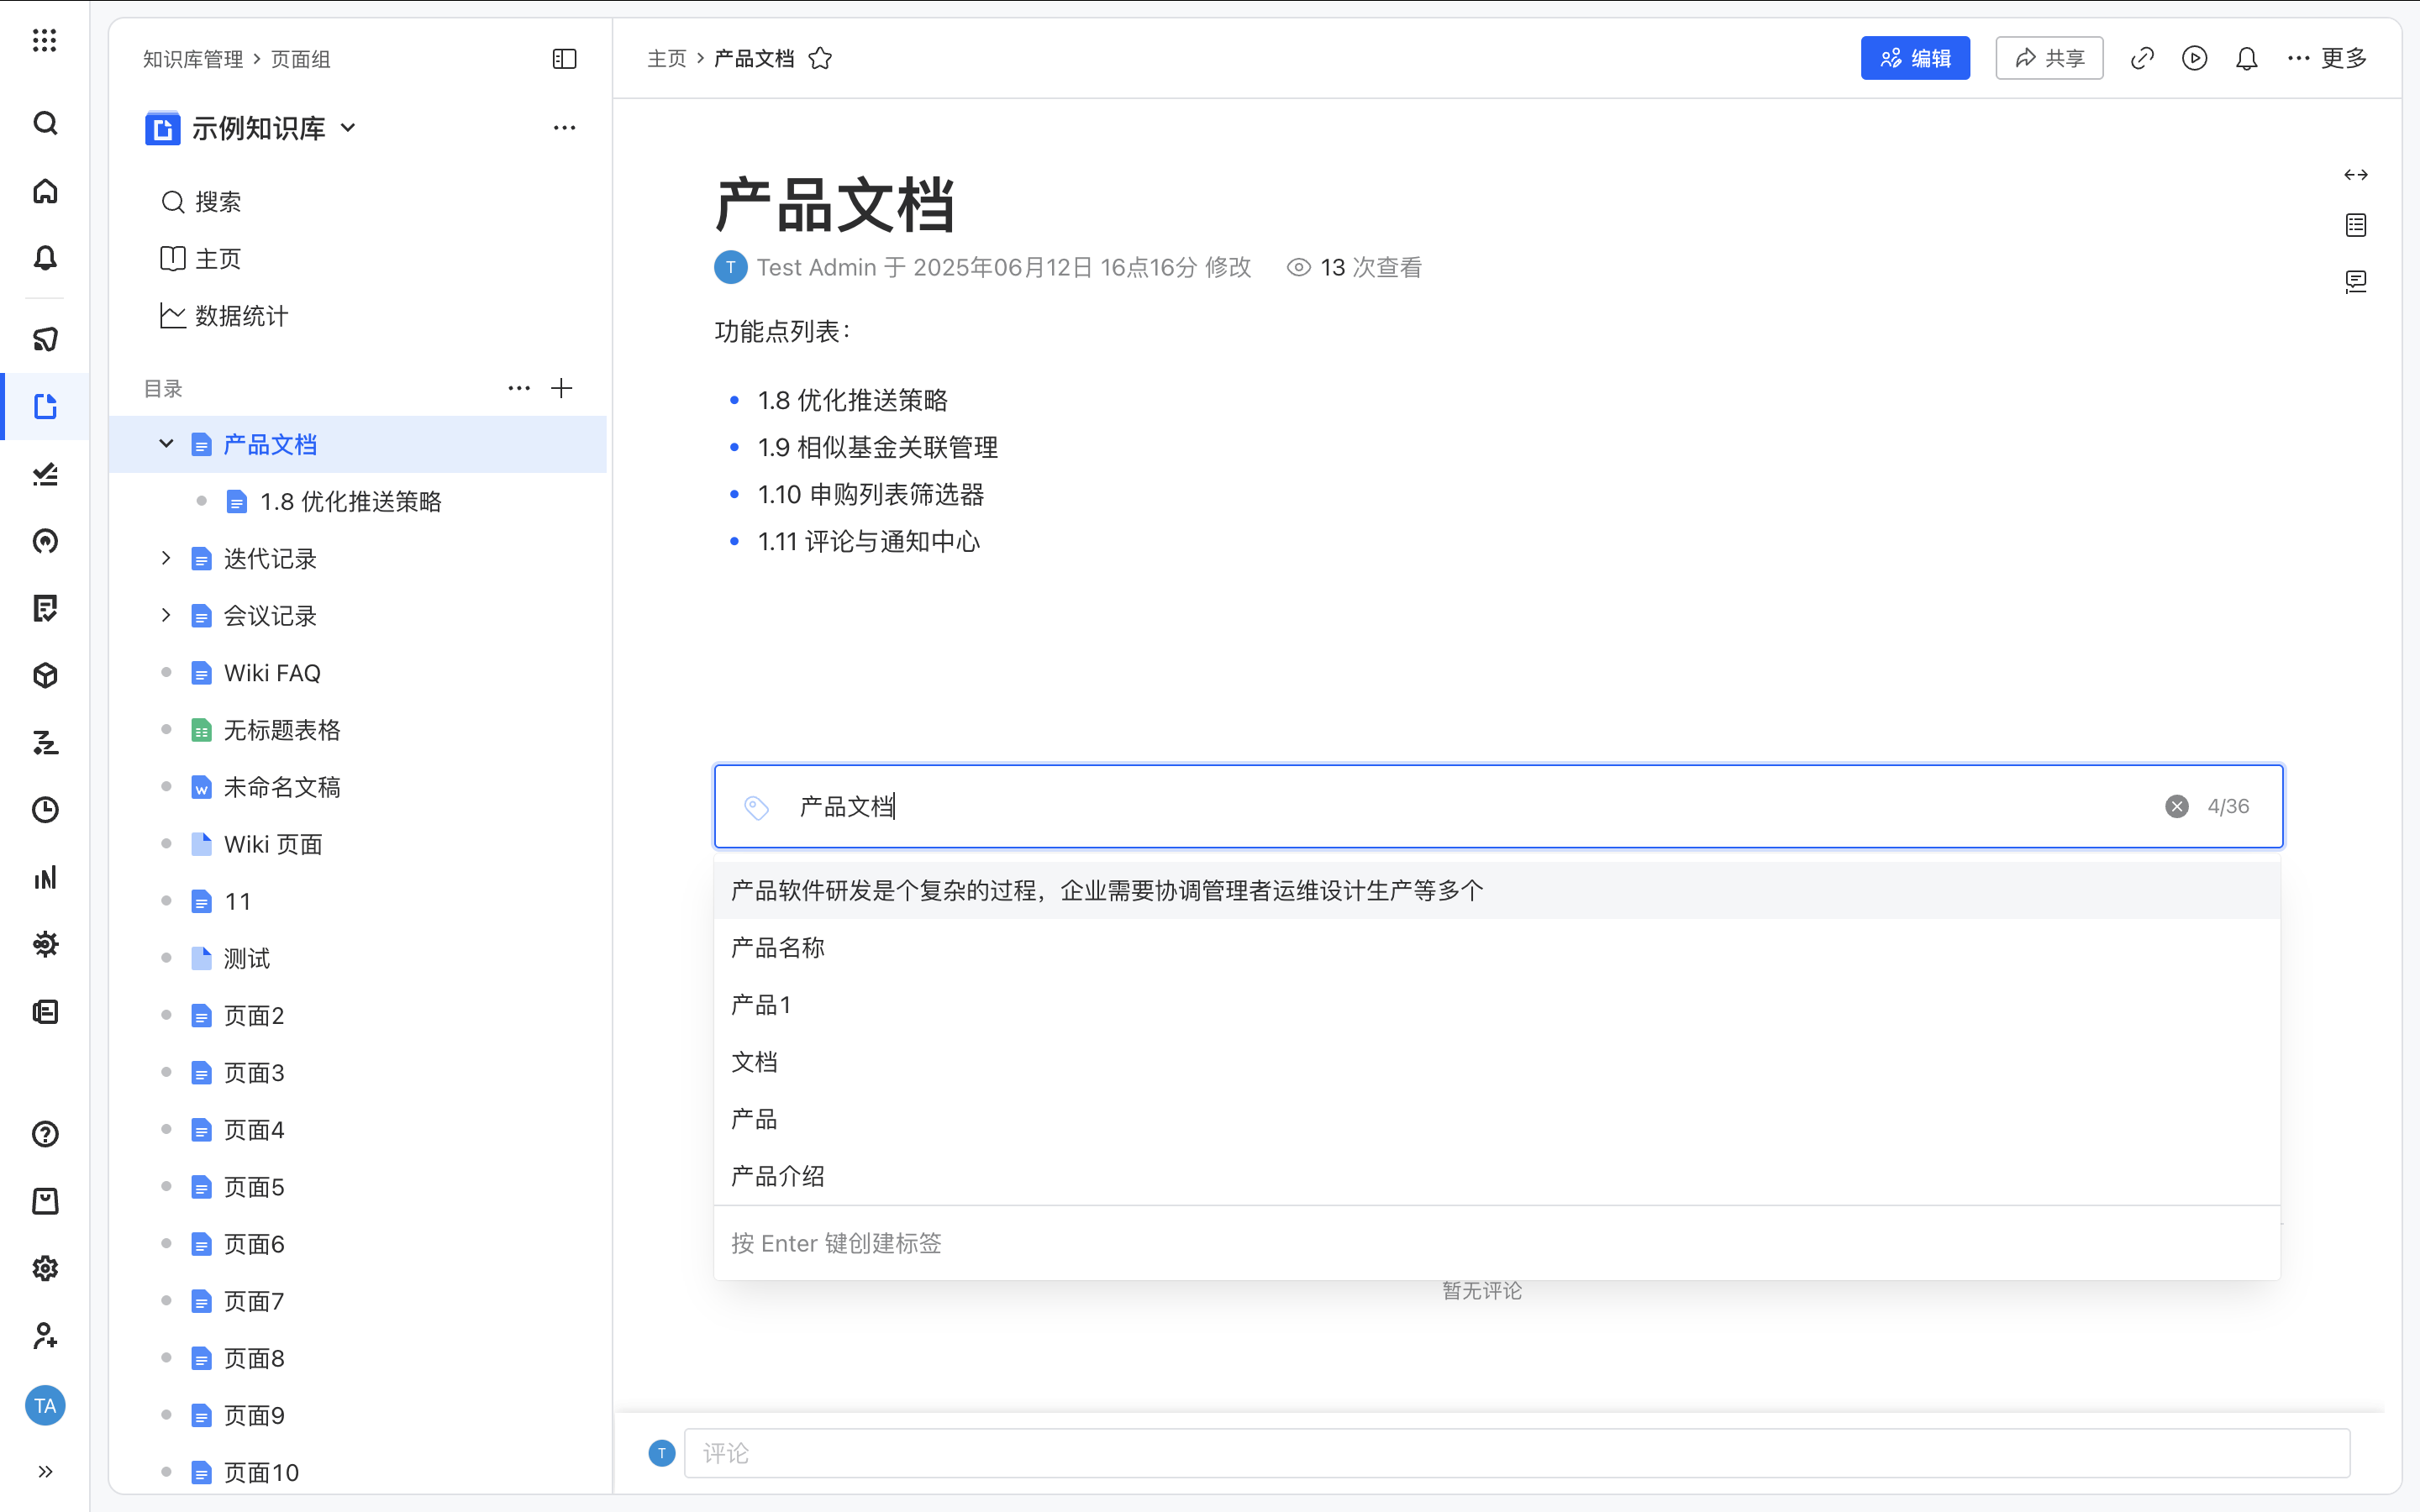Click 主页 breadcrumb in header

click(667, 59)
